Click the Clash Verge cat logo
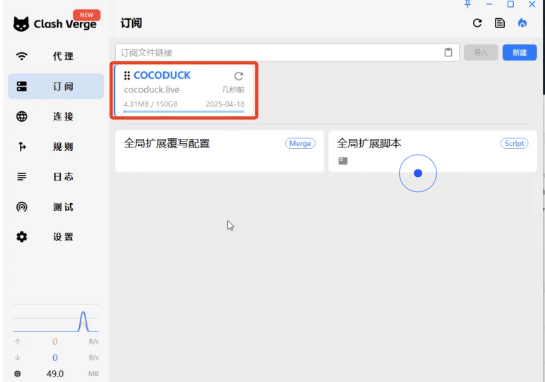This screenshot has width=545, height=382. (21, 24)
